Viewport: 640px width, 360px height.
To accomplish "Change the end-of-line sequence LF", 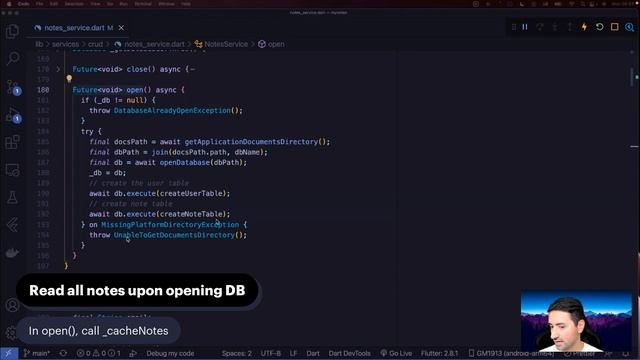I will [x=293, y=353].
